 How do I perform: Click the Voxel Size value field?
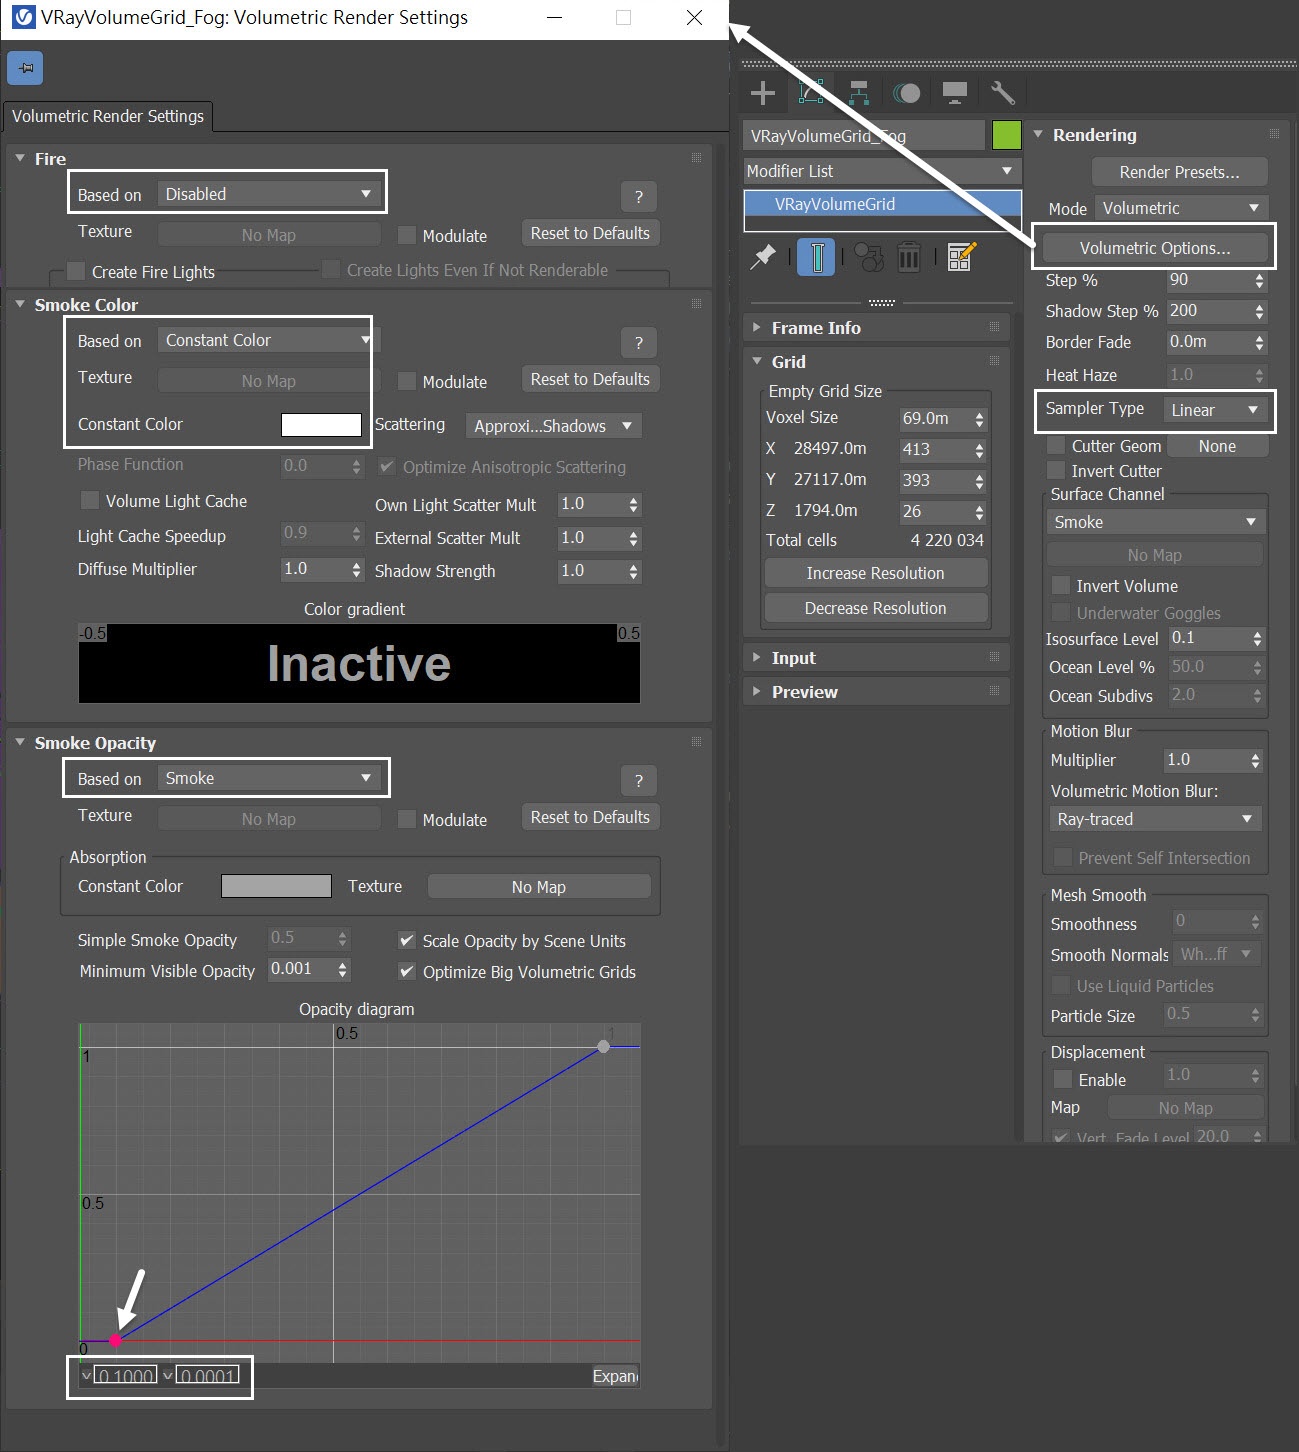tap(934, 419)
